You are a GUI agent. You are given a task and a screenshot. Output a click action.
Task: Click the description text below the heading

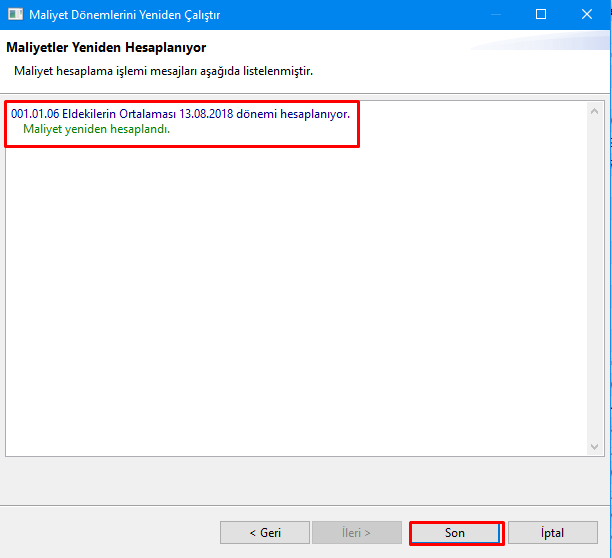coord(162,71)
